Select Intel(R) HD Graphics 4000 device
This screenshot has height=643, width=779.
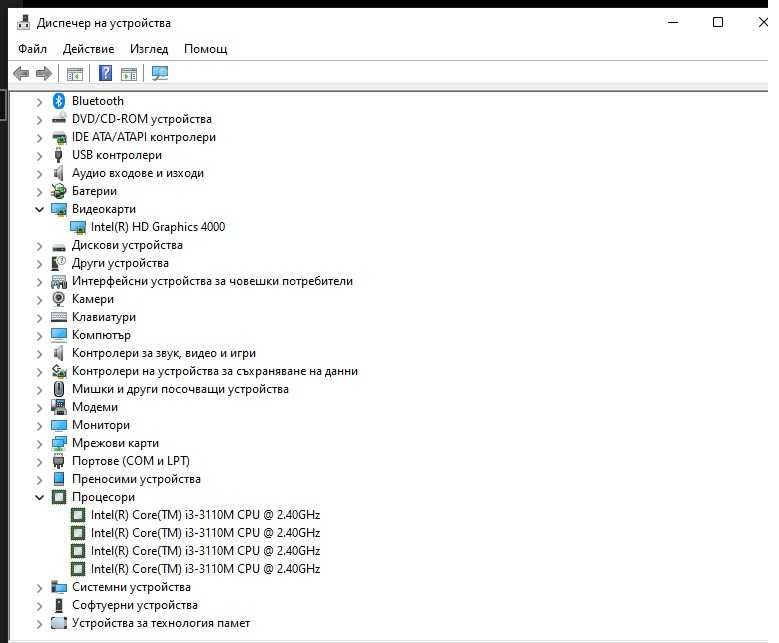(158, 227)
